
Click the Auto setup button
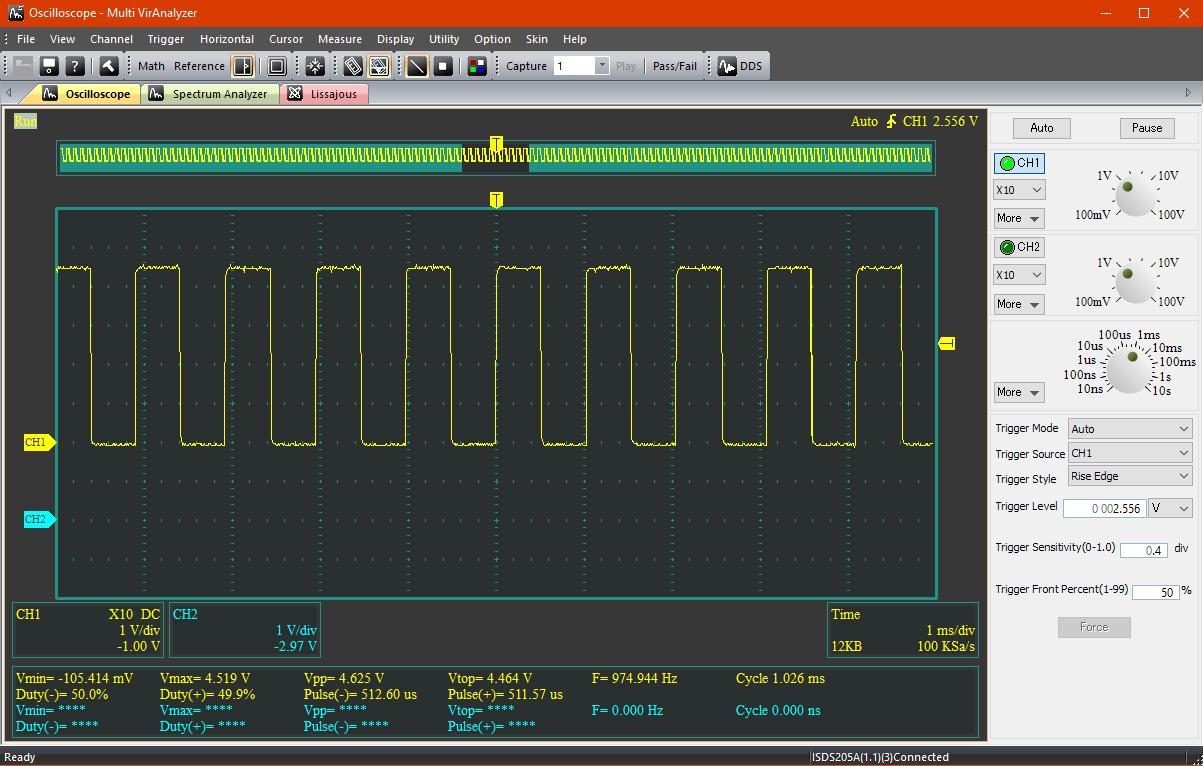pyautogui.click(x=1042, y=128)
